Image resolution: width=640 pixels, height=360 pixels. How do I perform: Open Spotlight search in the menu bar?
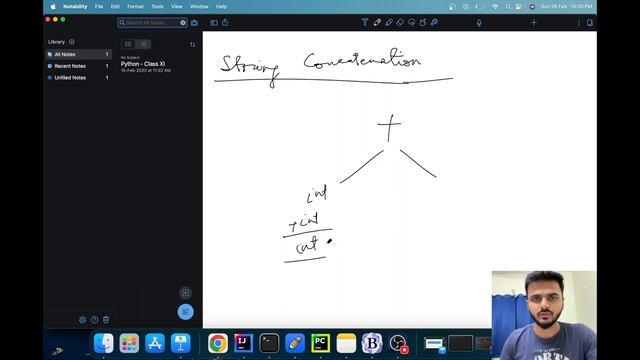pyautogui.click(x=508, y=7)
